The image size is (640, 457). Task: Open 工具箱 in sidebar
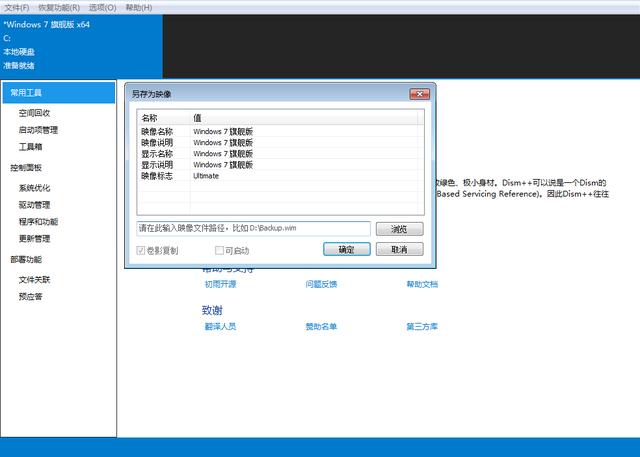pyautogui.click(x=30, y=146)
